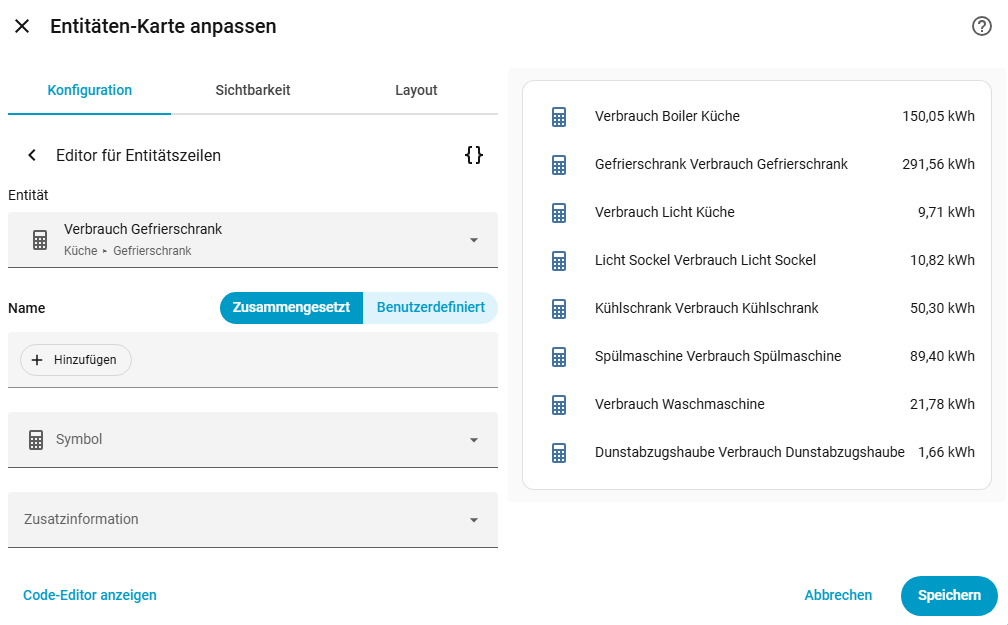This screenshot has height=625, width=1008.
Task: Close the Entitäten-Karte anpassen dialog
Action: click(22, 27)
